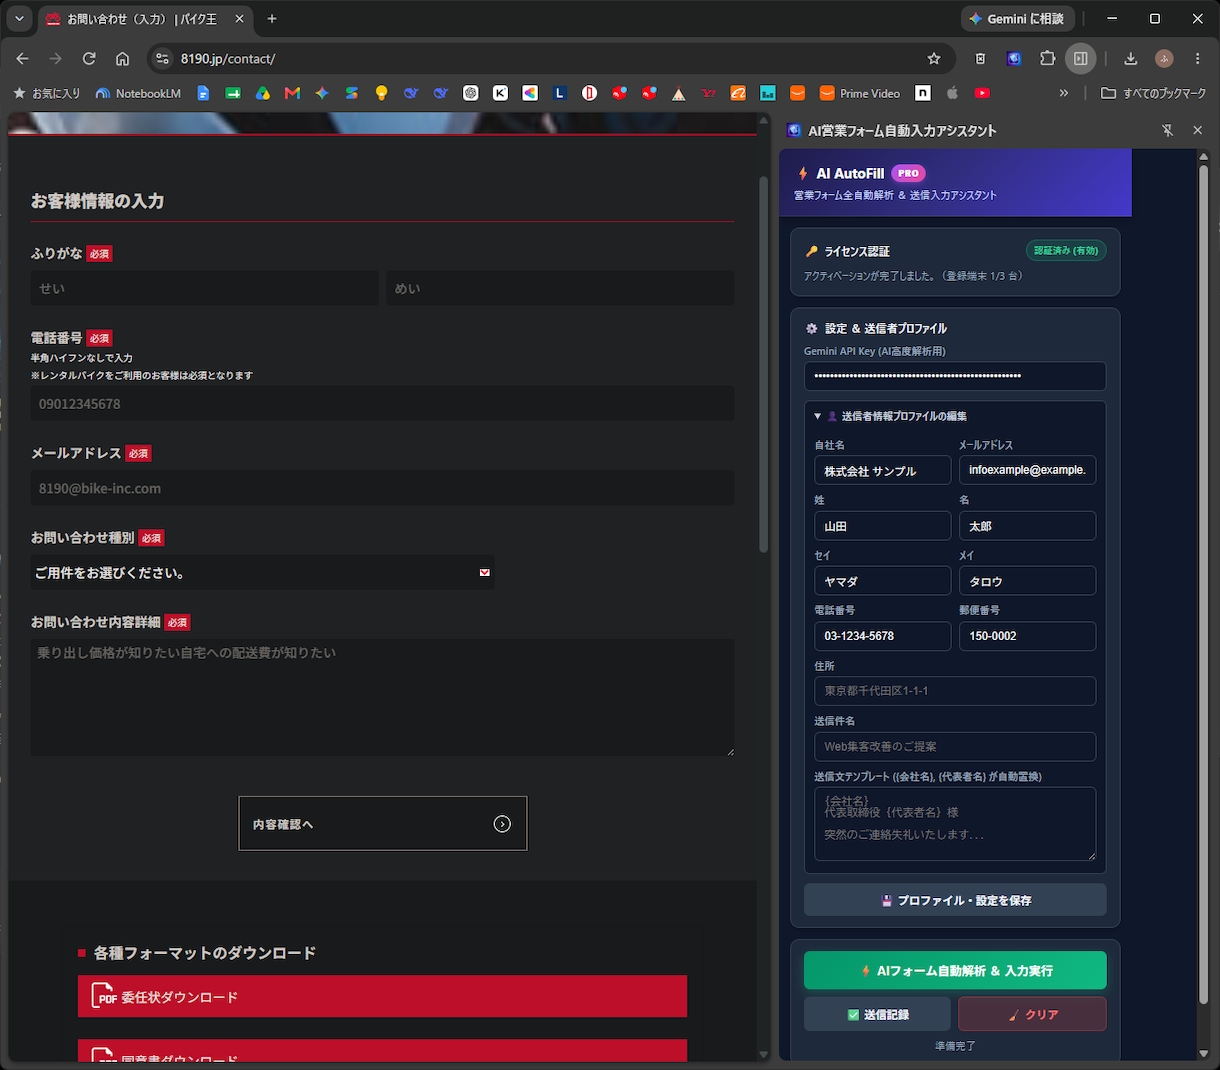Go back to the previous page

click(23, 59)
